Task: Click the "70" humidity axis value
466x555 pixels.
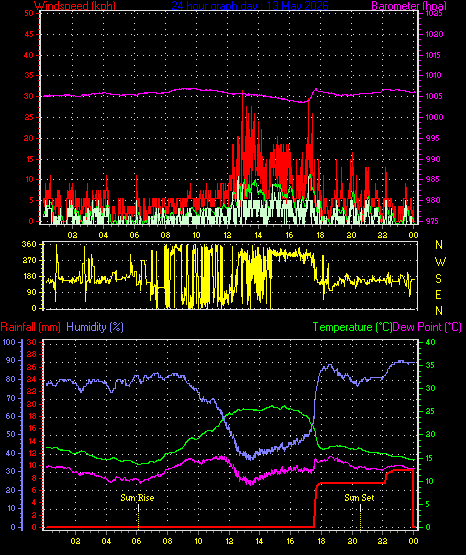Action: (11, 398)
